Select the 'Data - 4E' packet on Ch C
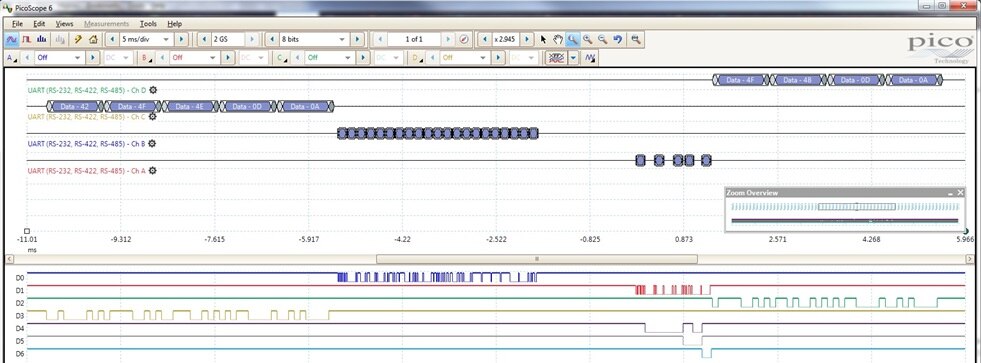The image size is (981, 363). click(189, 106)
